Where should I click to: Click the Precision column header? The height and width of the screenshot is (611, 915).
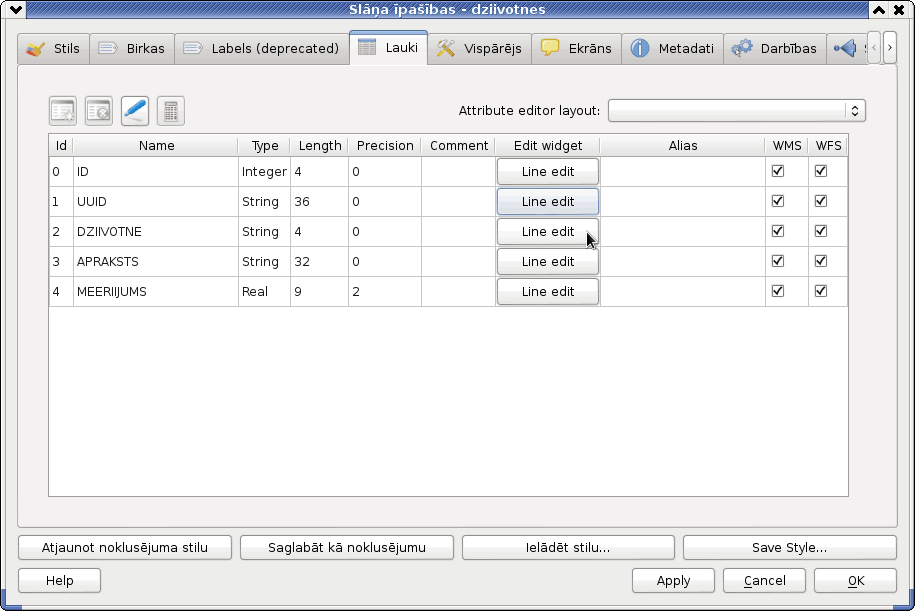pyautogui.click(x=385, y=146)
